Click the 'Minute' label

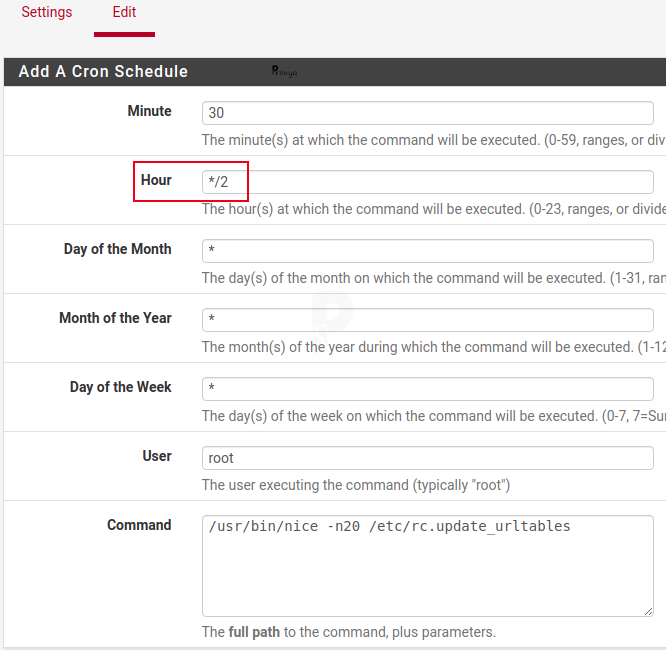pos(150,111)
